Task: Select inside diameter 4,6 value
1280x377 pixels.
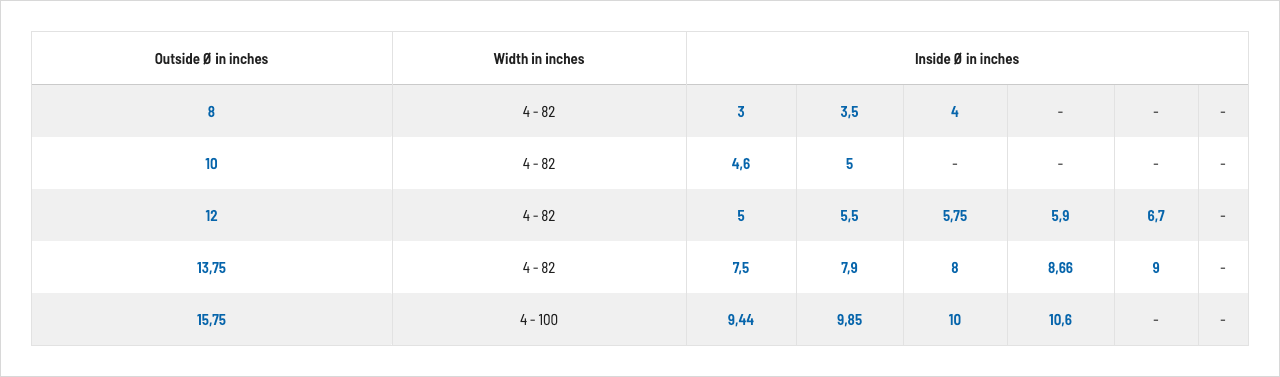Action: pos(741,164)
